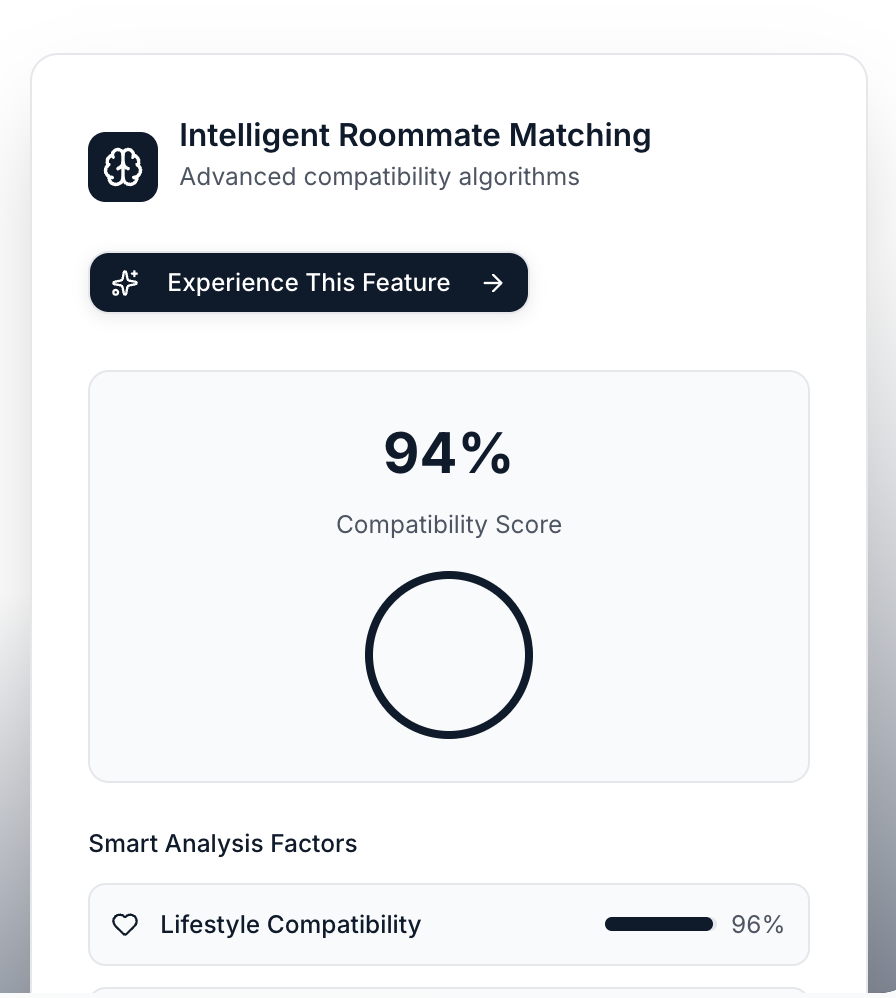This screenshot has width=896, height=998.
Task: Click the center of the score ring
Action: pos(448,655)
